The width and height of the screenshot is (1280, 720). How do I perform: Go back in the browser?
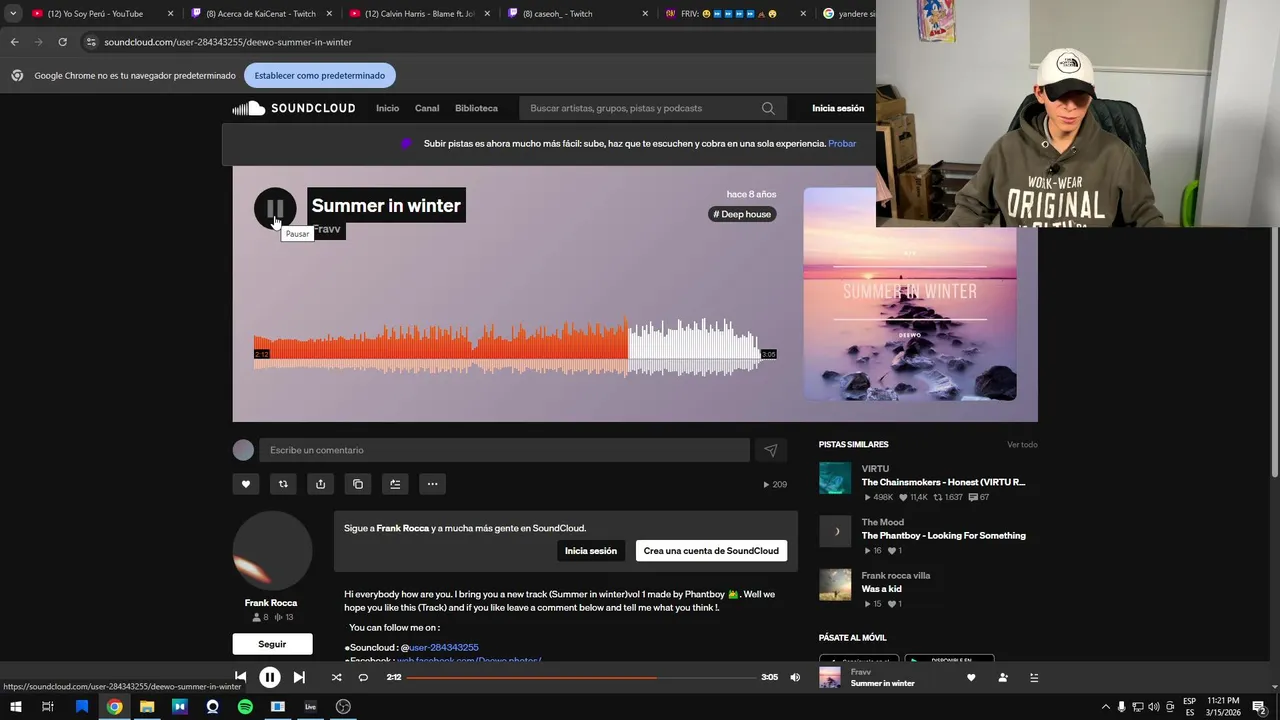click(14, 42)
